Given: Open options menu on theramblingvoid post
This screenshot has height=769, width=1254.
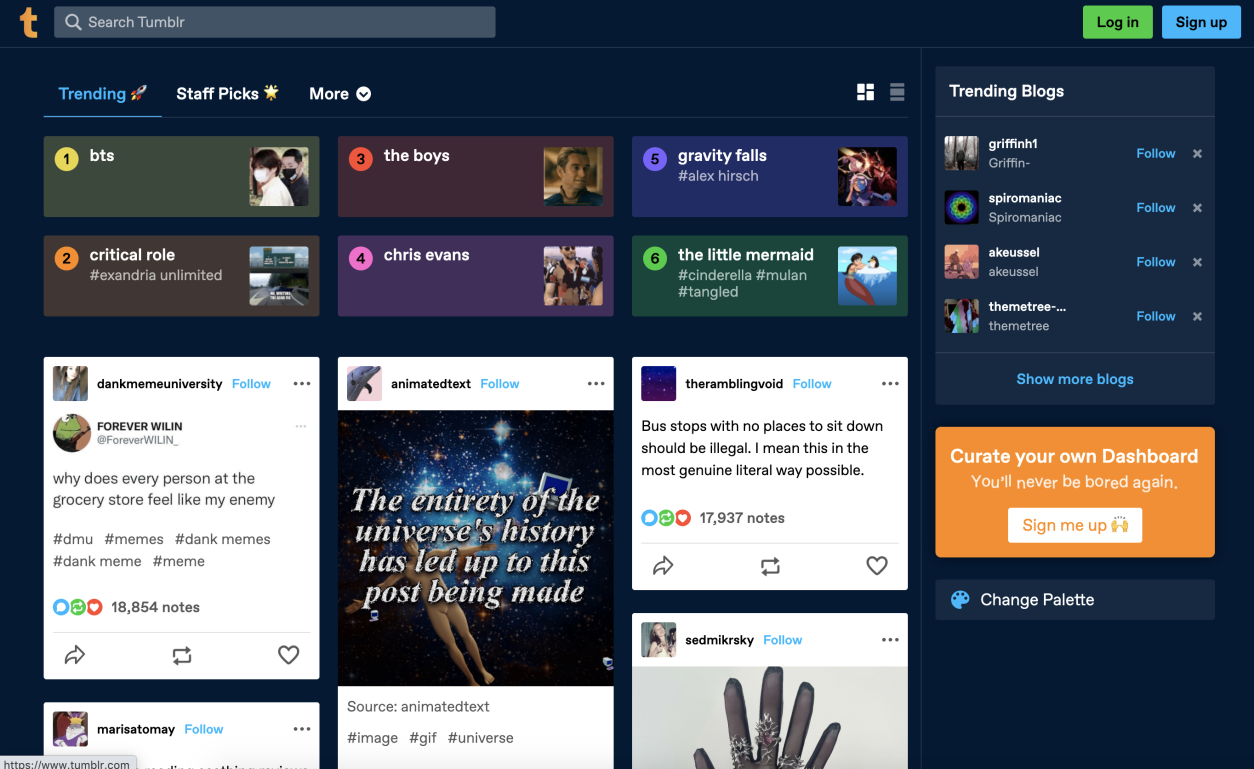Looking at the screenshot, I should pos(890,384).
